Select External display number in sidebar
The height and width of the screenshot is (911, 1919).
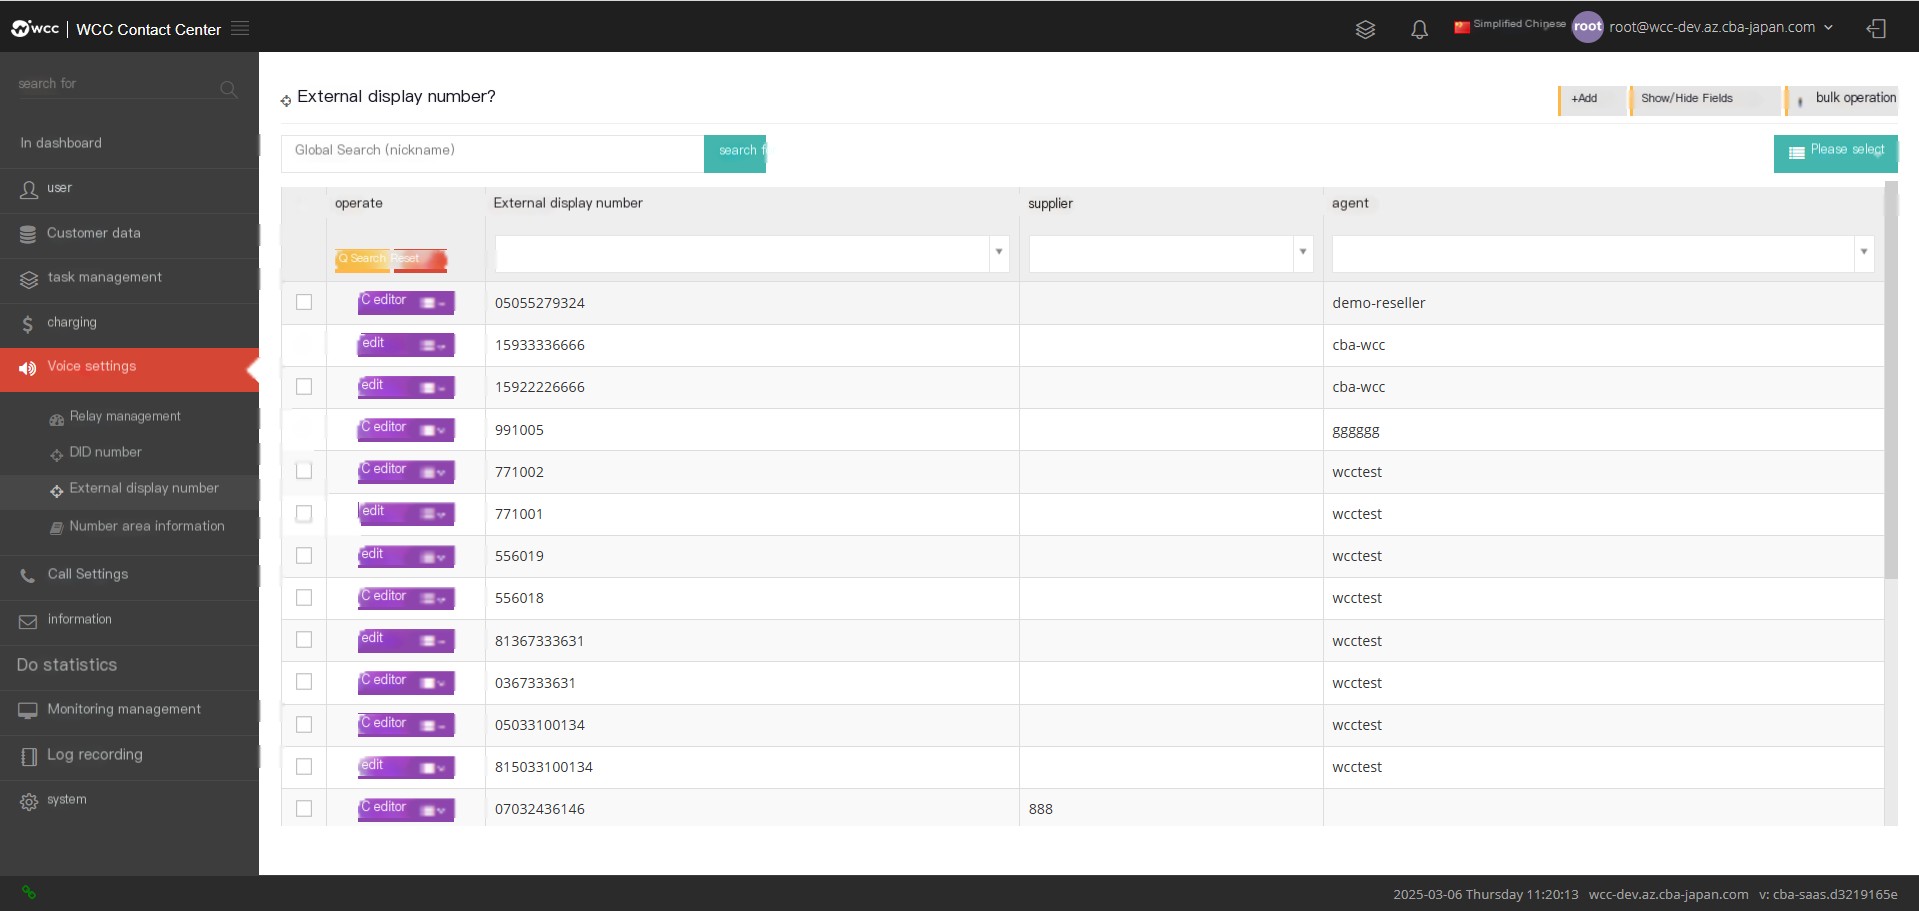click(x=129, y=489)
